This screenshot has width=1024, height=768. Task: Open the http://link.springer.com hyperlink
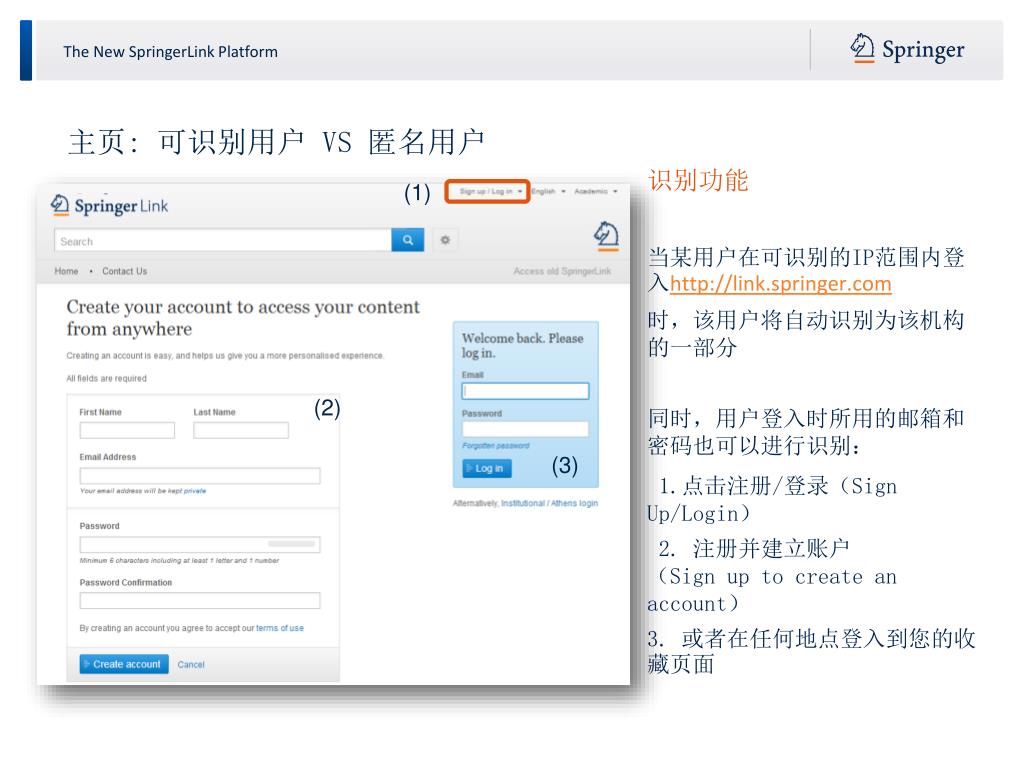tap(780, 283)
